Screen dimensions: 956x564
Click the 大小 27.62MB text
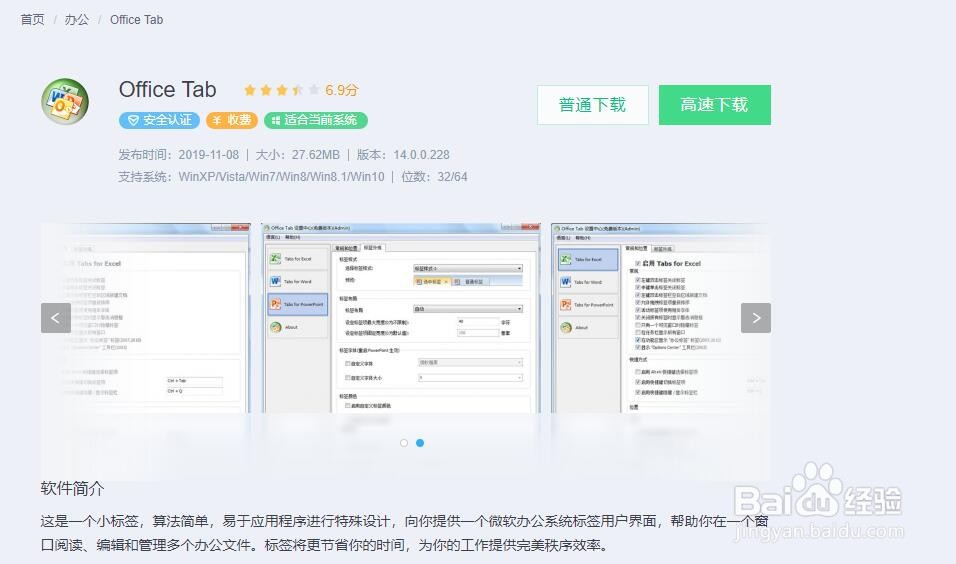click(x=298, y=155)
